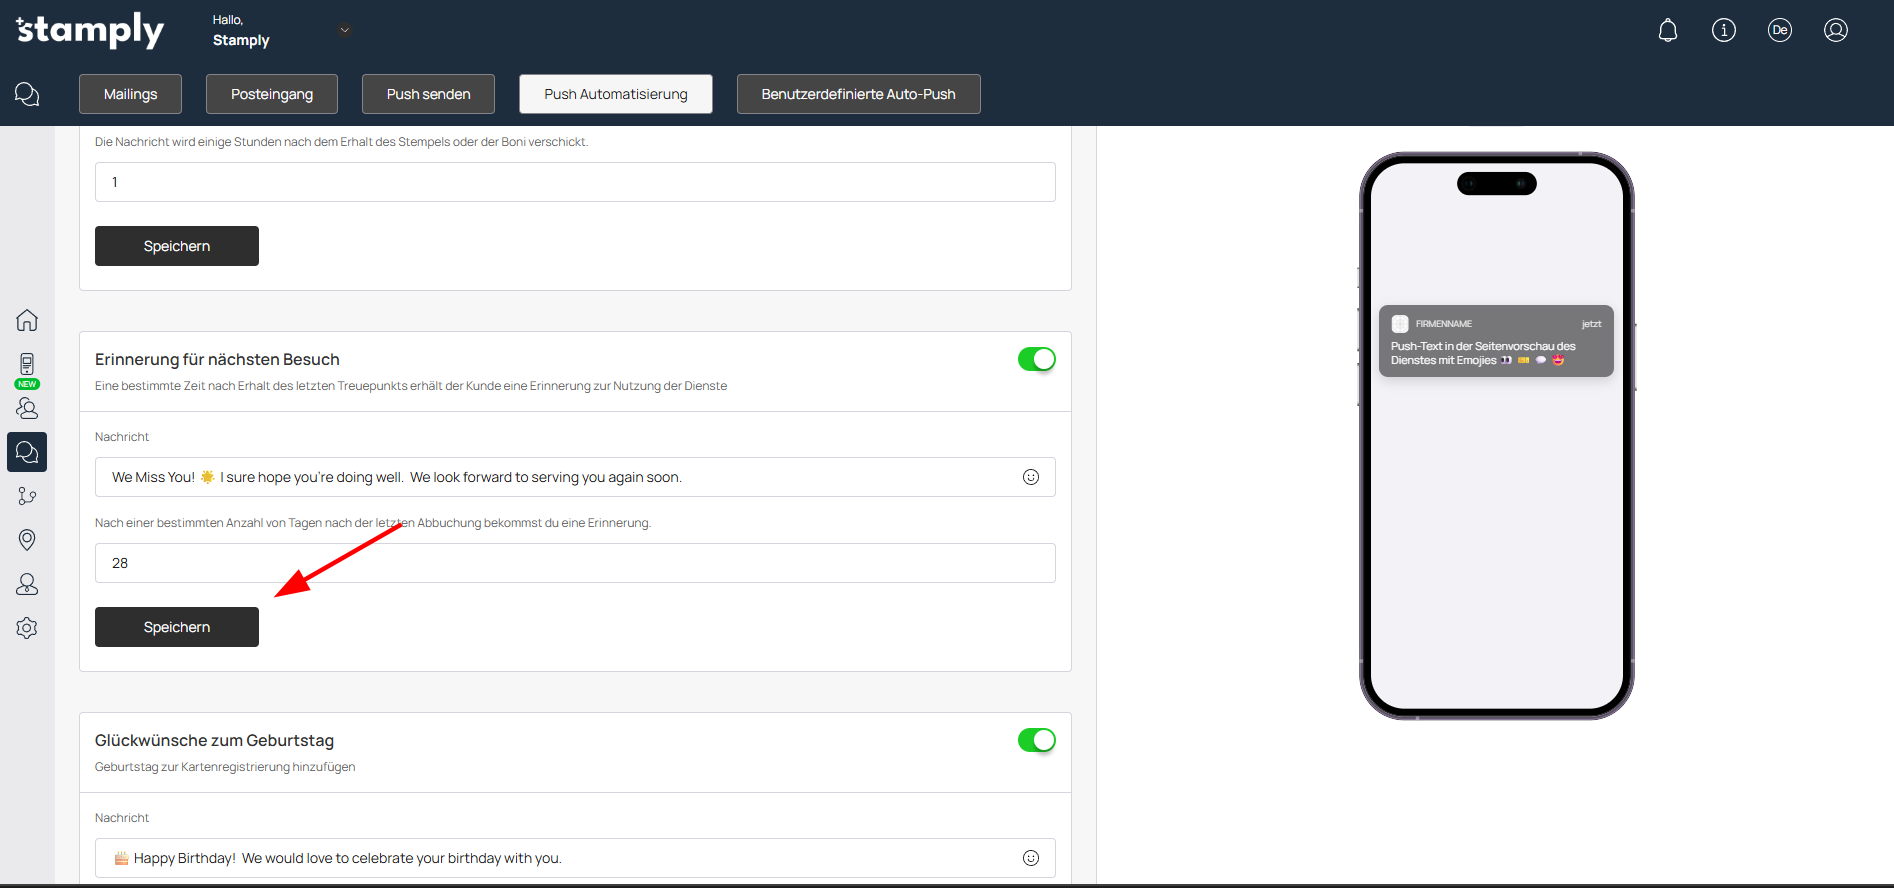Image resolution: width=1894 pixels, height=888 pixels.
Task: Switch to the Mailings tab
Action: [131, 94]
